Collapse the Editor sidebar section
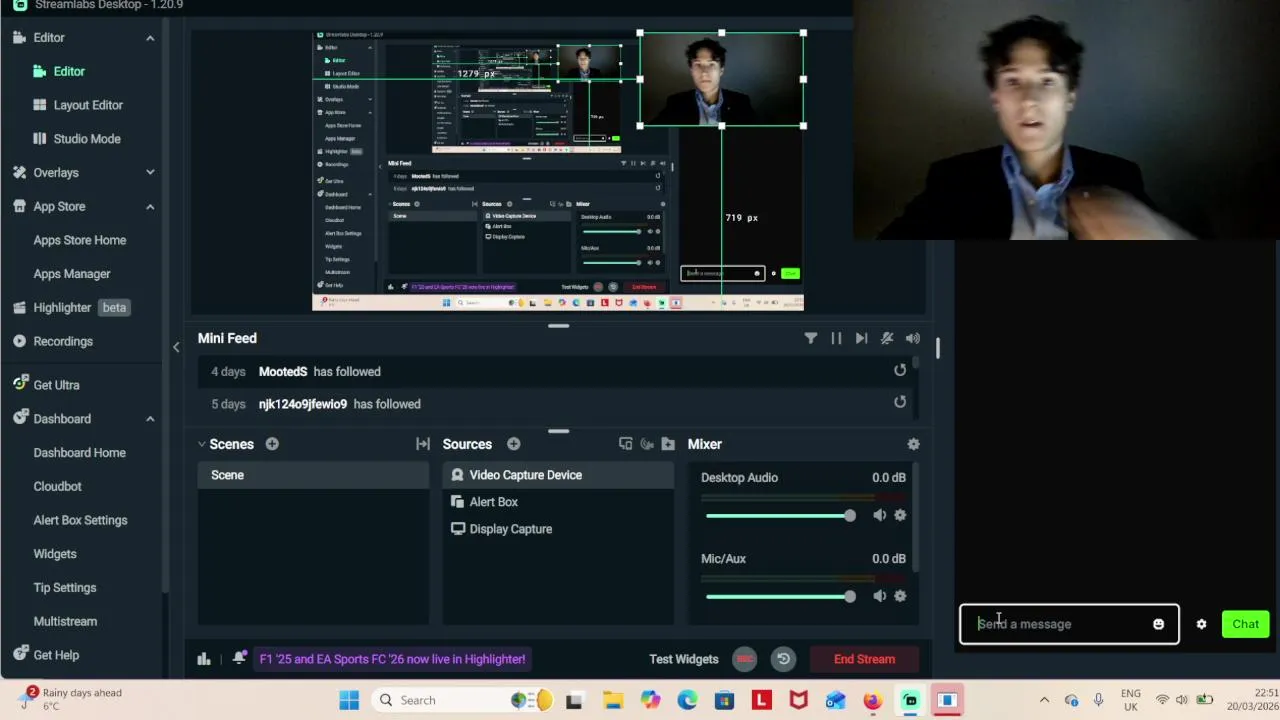1280x720 pixels. [150, 38]
